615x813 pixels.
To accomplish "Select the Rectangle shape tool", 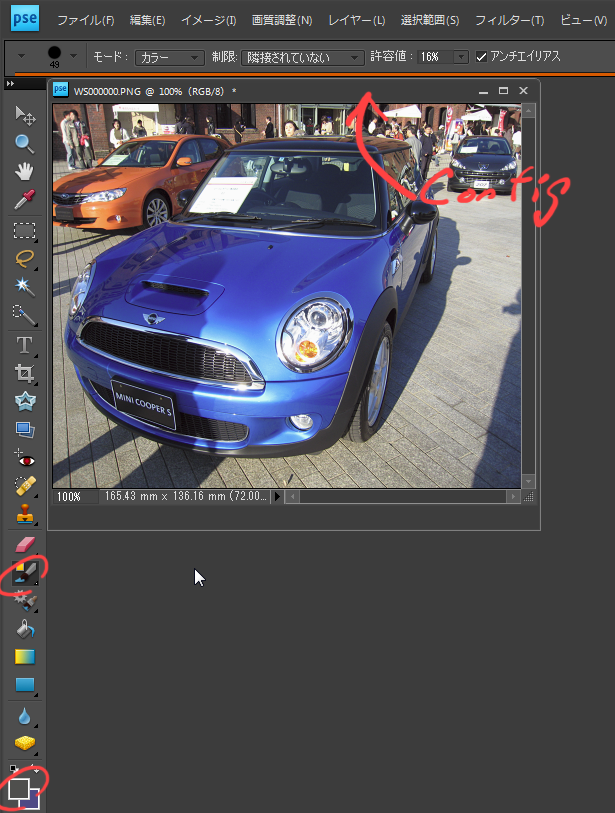I will click(24, 685).
